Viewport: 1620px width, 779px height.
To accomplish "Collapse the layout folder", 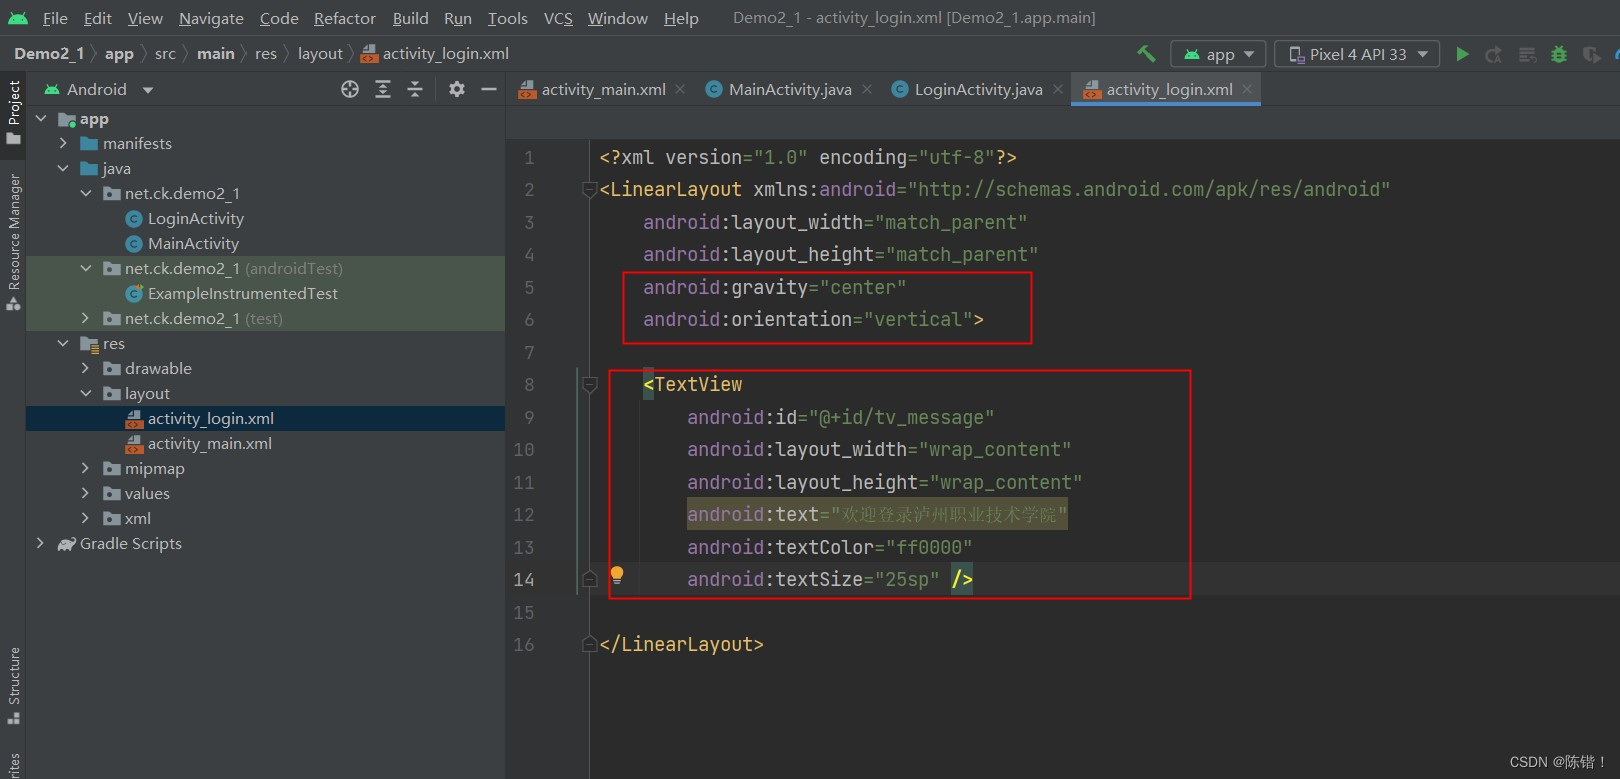I will coord(85,393).
